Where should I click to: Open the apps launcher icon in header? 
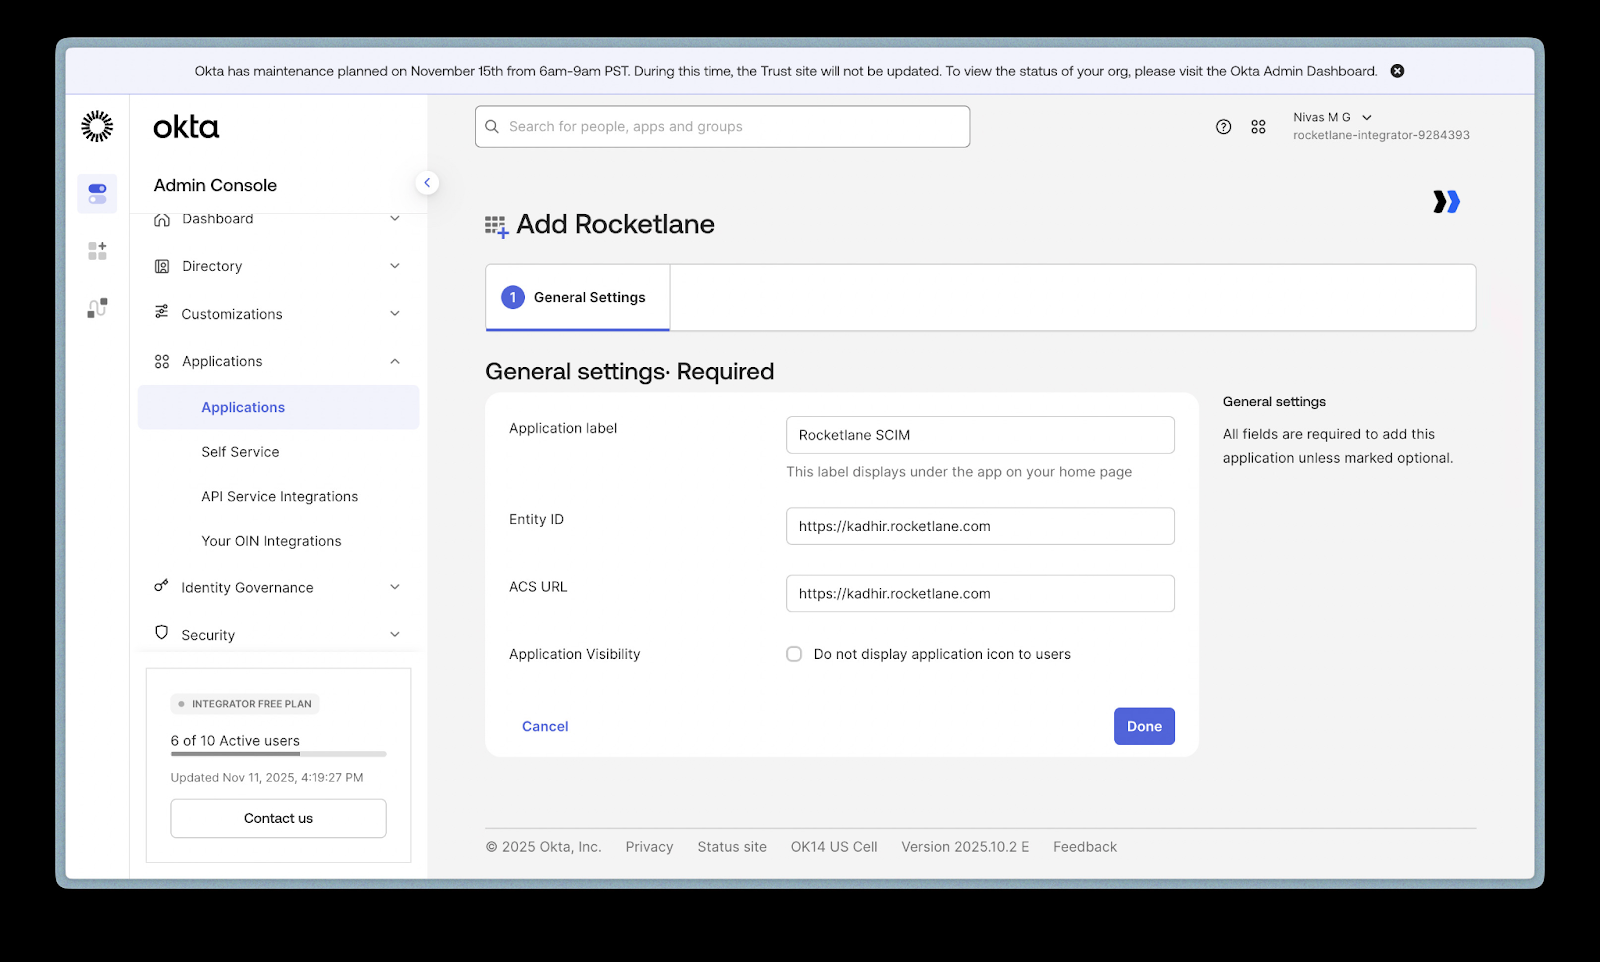coord(1258,127)
